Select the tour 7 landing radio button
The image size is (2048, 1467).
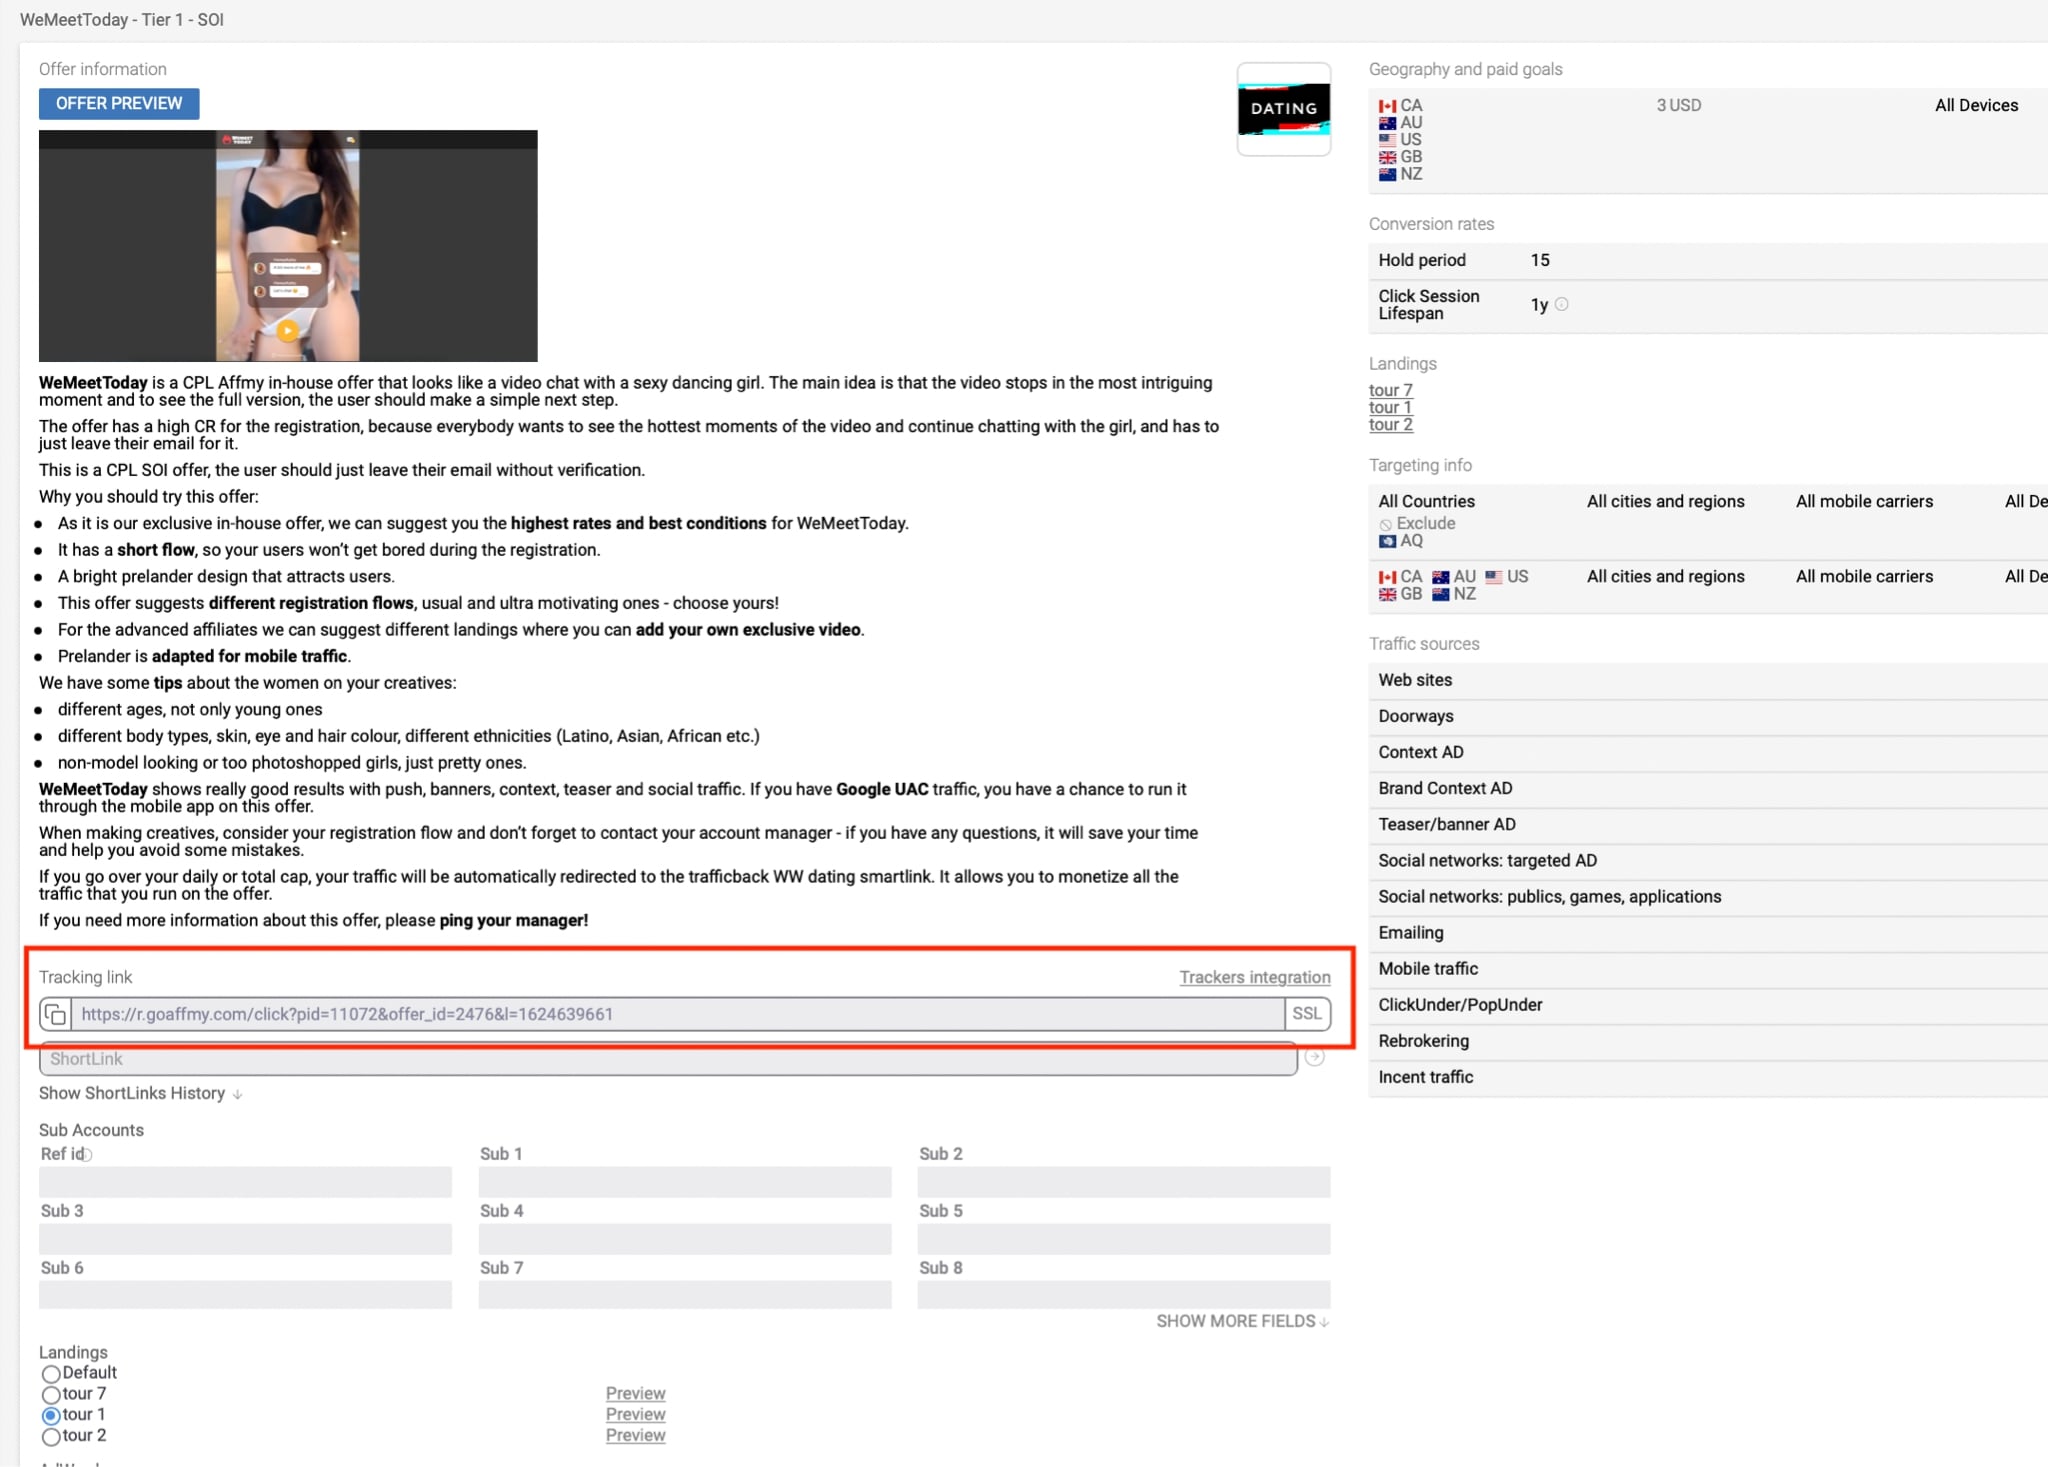click(x=50, y=1394)
